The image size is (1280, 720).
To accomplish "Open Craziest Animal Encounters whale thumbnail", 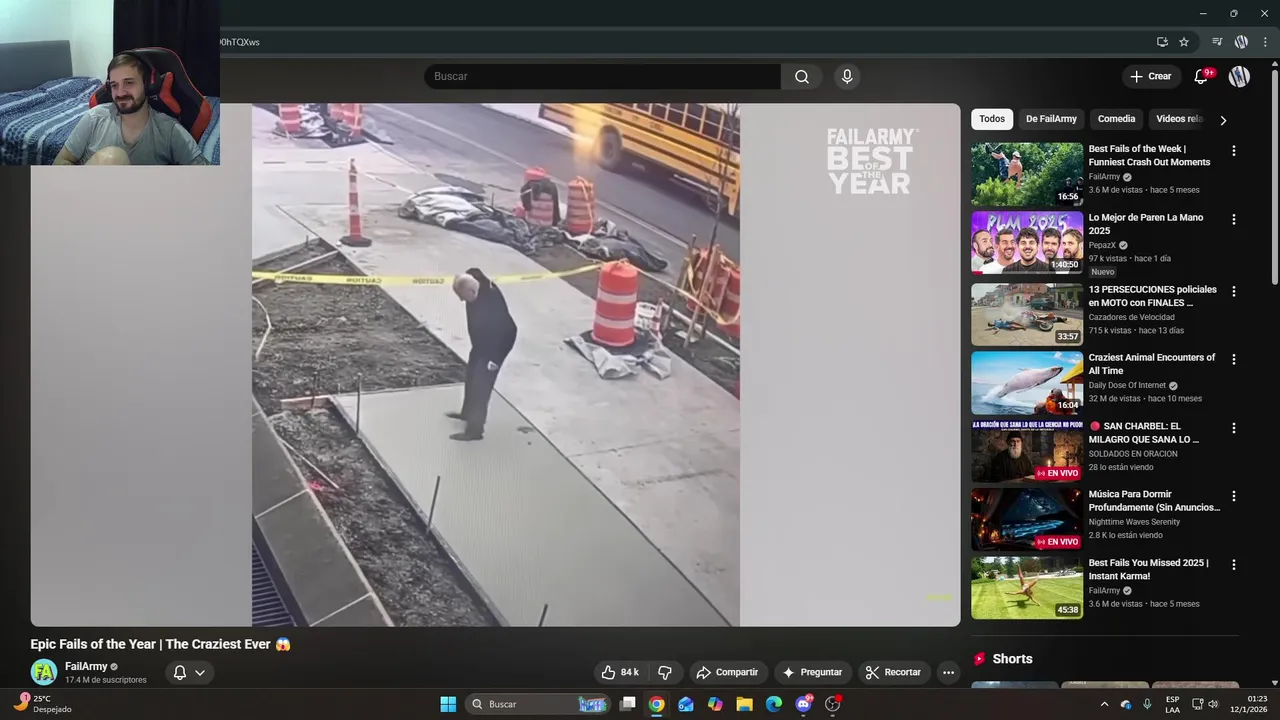I will 1027,383.
